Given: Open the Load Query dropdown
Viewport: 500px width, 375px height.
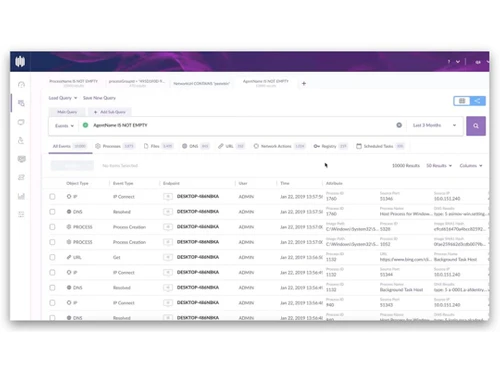Looking at the screenshot, I should [x=63, y=98].
